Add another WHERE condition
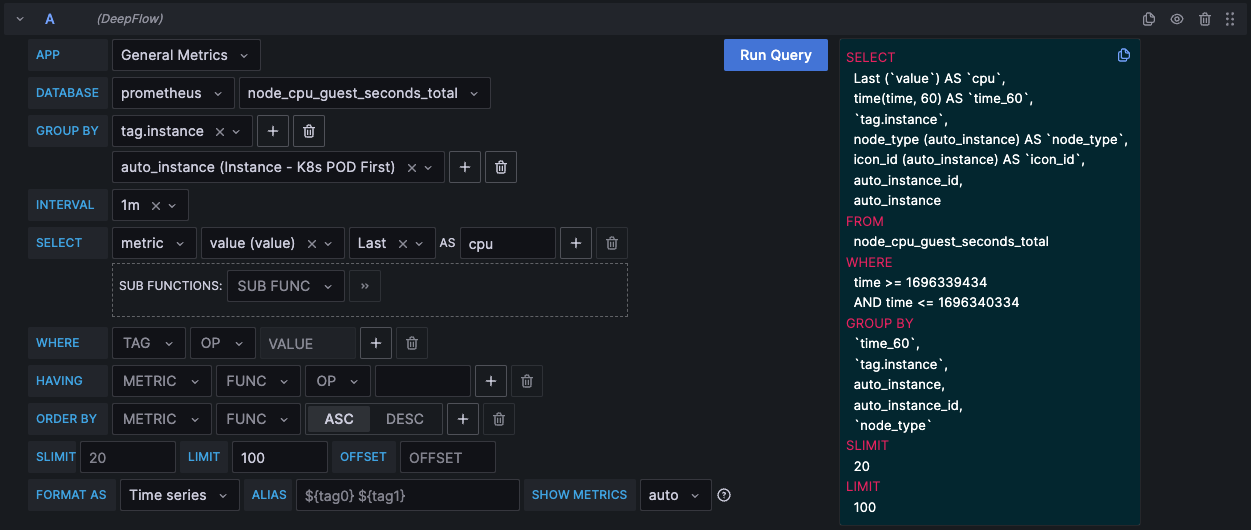This screenshot has height=530, width=1251. (x=376, y=343)
